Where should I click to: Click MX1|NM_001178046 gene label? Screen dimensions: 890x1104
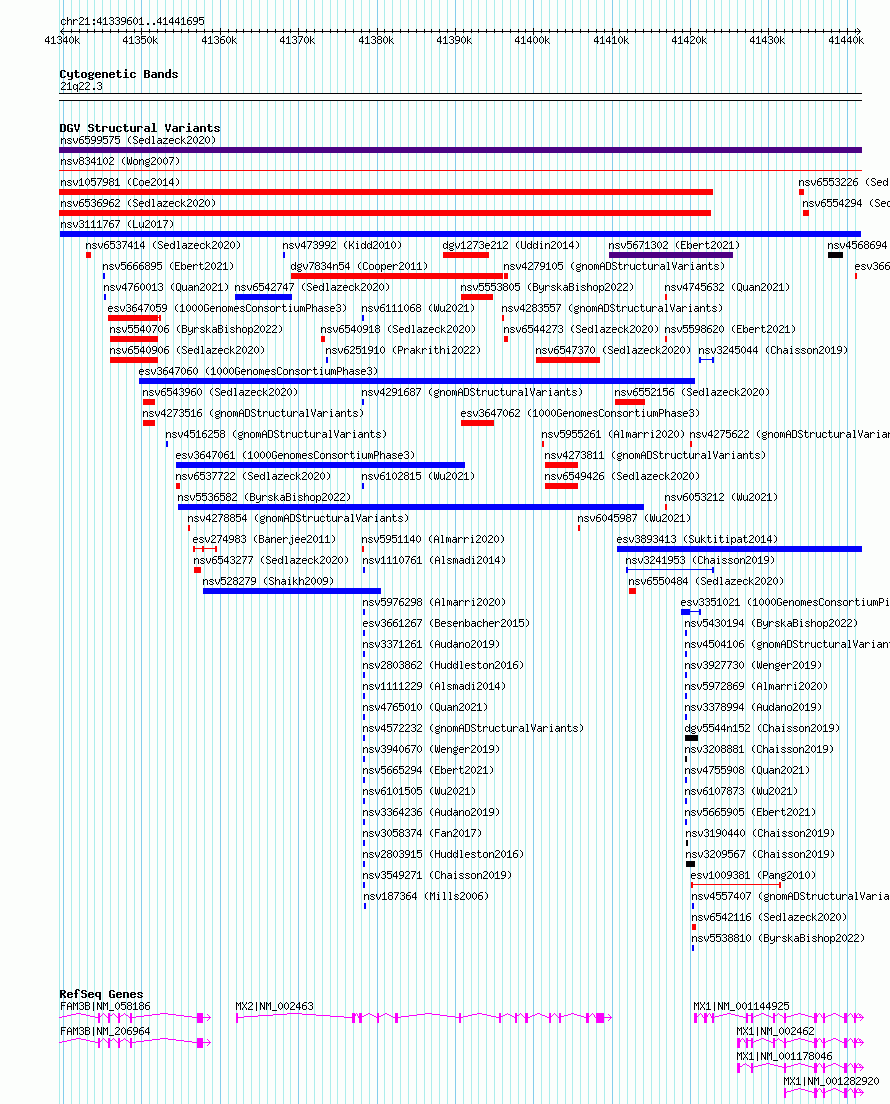point(784,1057)
